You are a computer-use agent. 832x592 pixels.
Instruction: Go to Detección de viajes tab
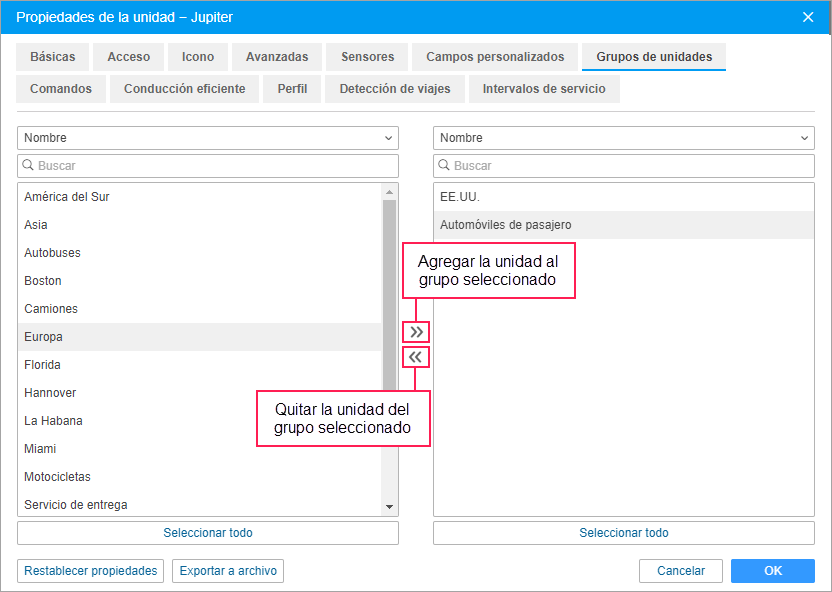click(x=395, y=89)
